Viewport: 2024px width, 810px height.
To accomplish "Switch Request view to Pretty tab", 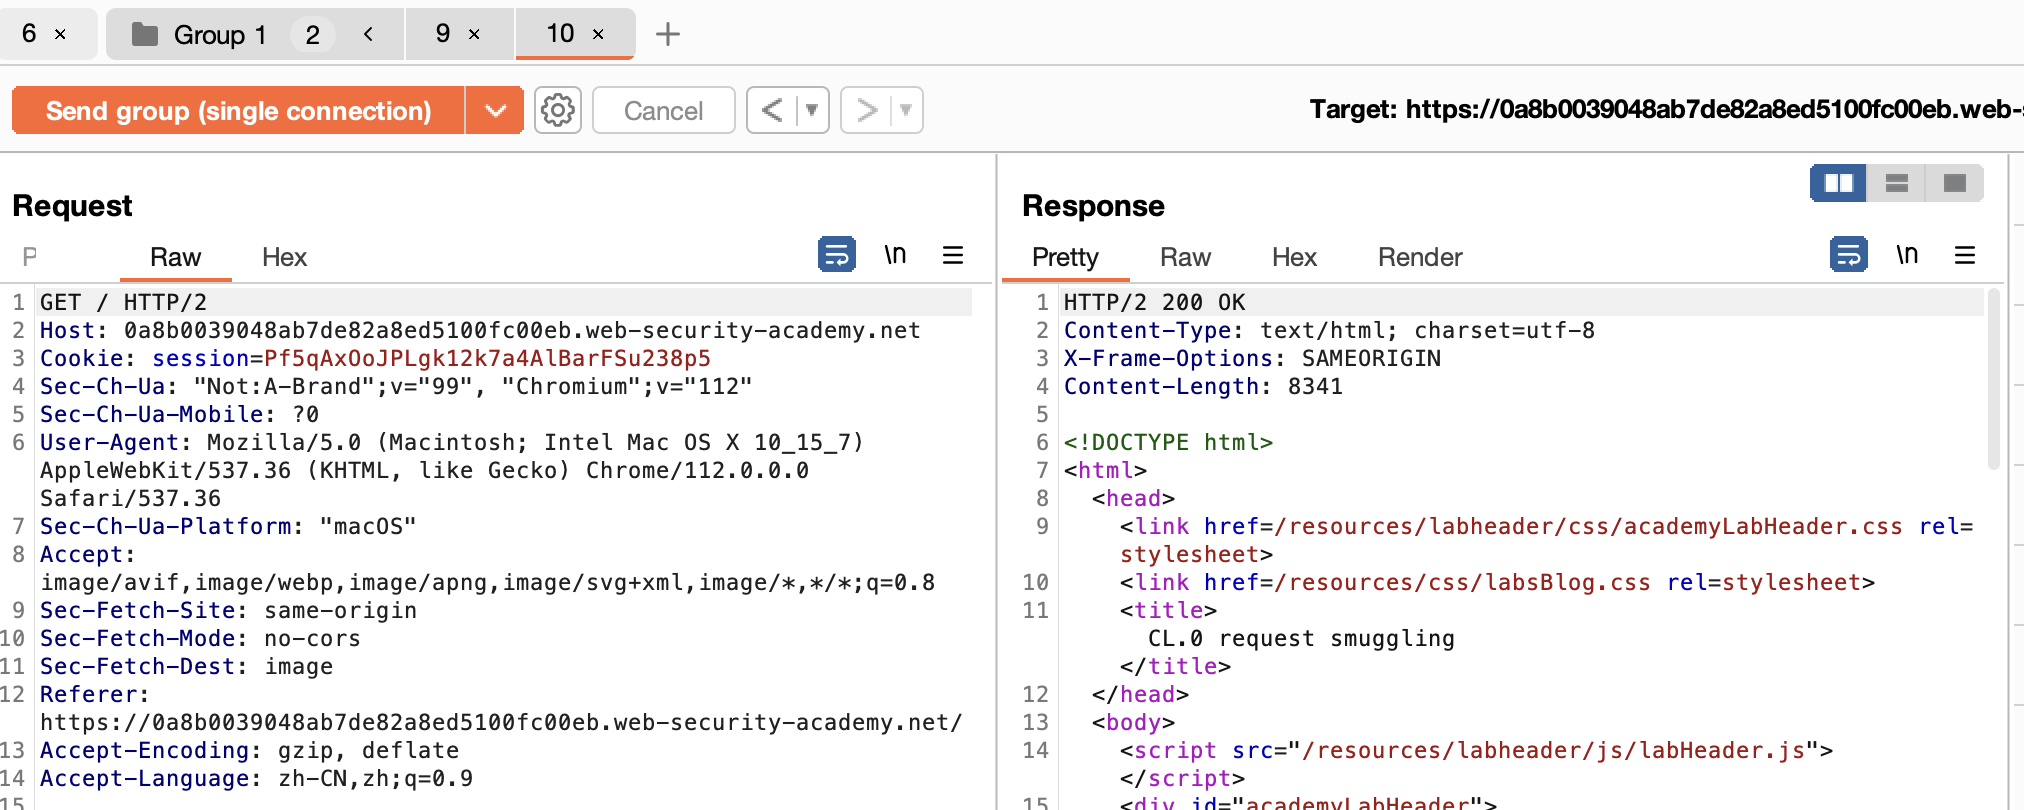I will pyautogui.click(x=30, y=257).
